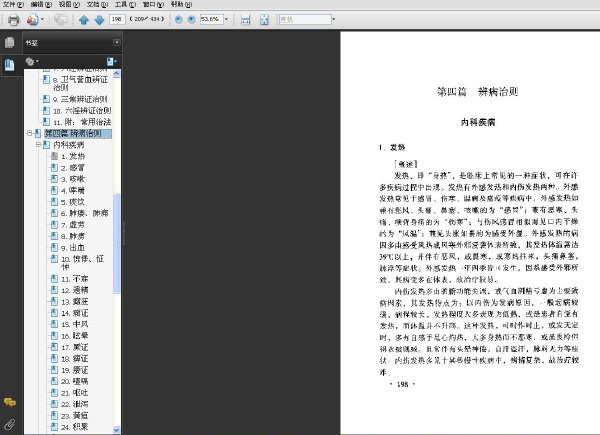Go to next page using down arrow
Screen dimensions: 600x435
[99, 20]
